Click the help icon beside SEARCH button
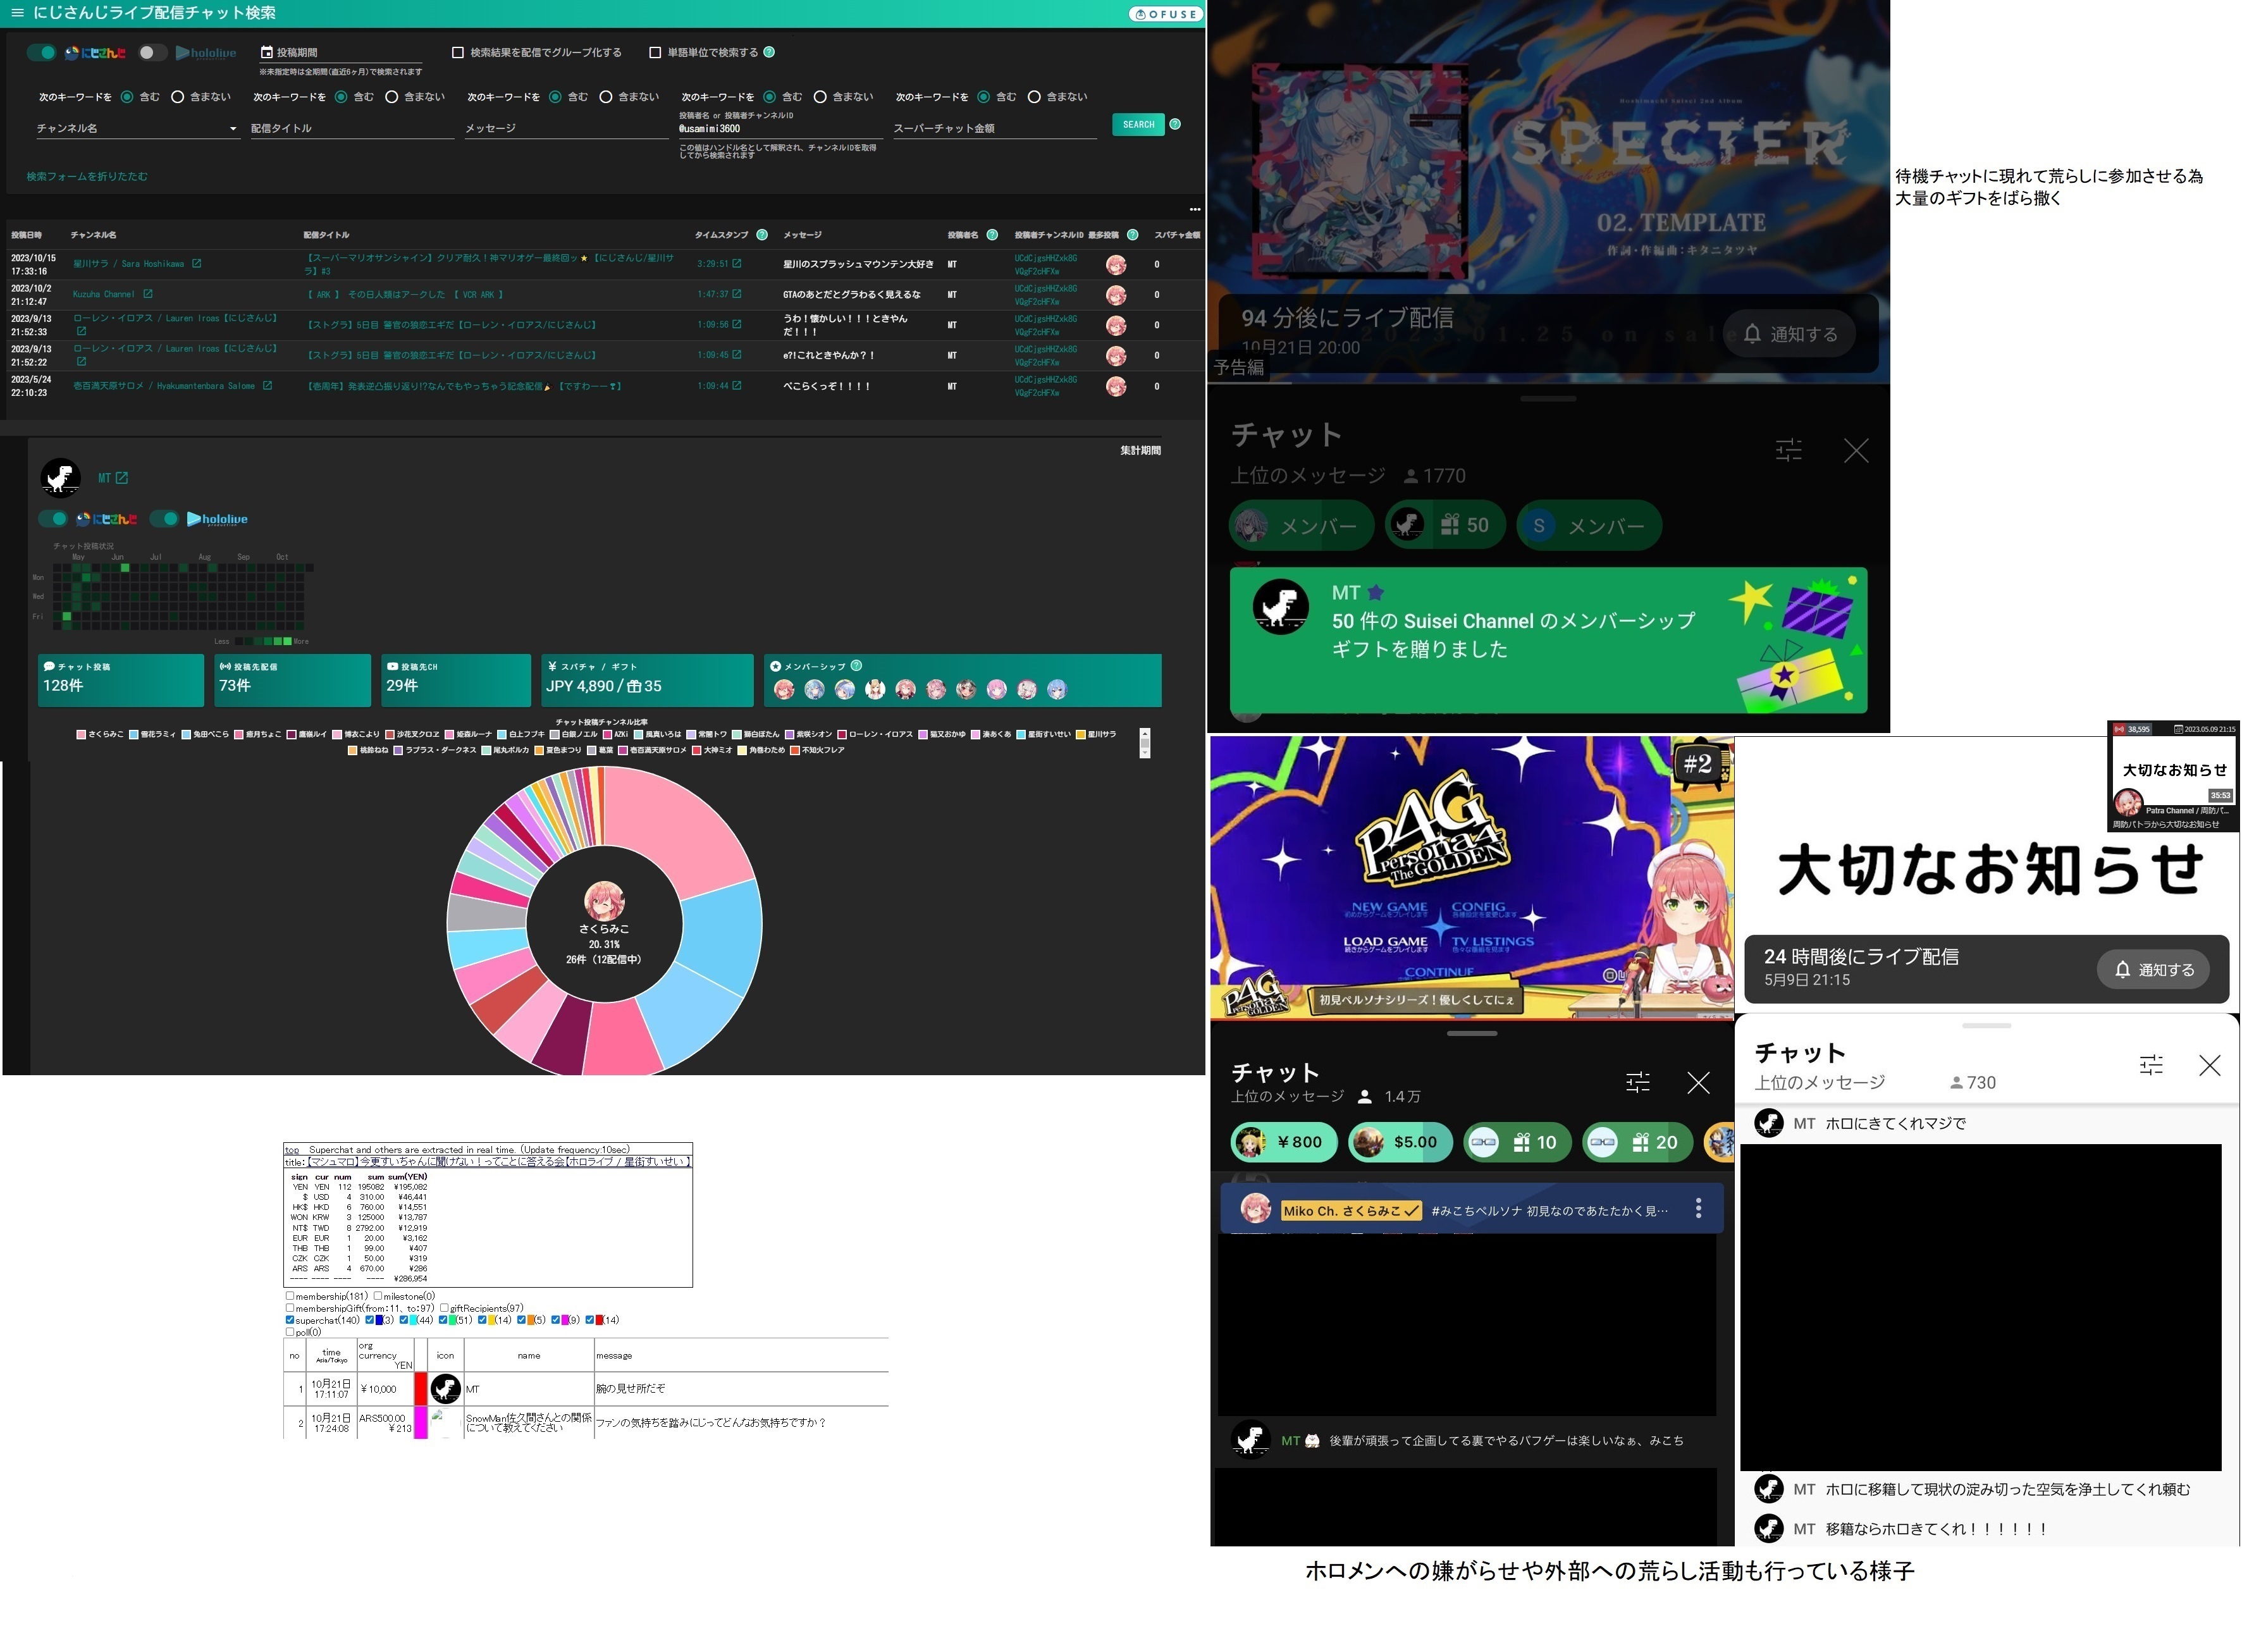The width and height of the screenshot is (2254, 1652). coord(1176,125)
